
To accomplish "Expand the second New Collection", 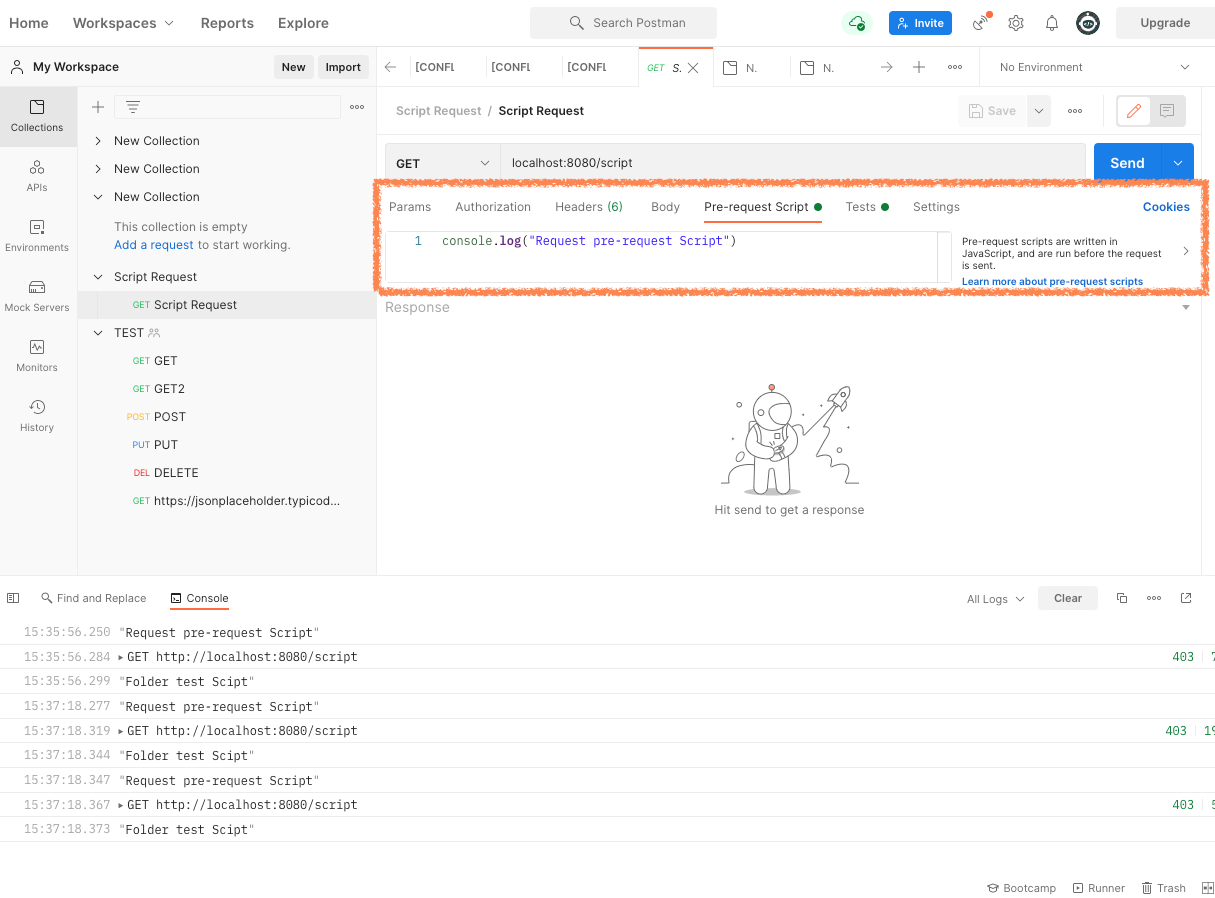I will point(98,169).
